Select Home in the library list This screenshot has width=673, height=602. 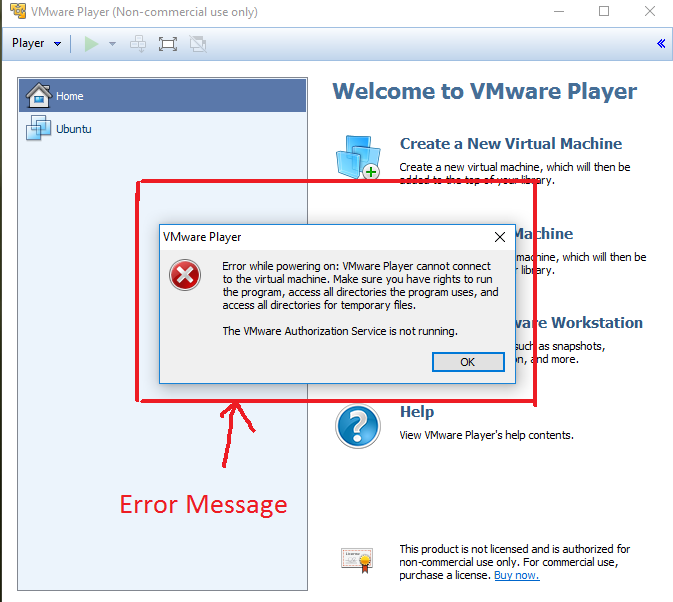click(163, 96)
